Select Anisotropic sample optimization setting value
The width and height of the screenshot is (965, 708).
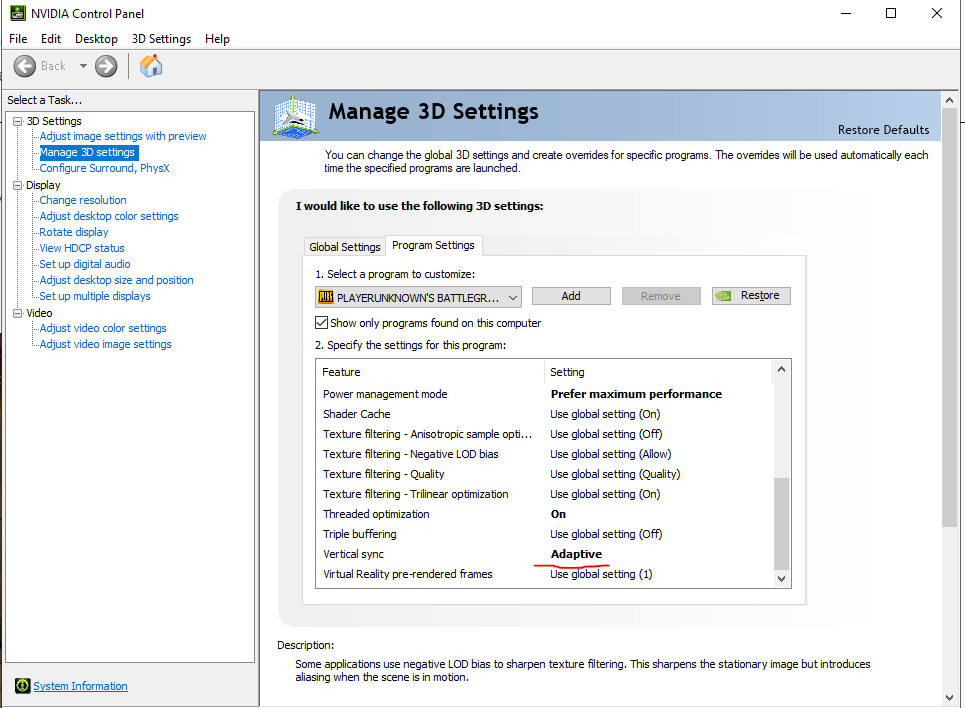[x=606, y=434]
